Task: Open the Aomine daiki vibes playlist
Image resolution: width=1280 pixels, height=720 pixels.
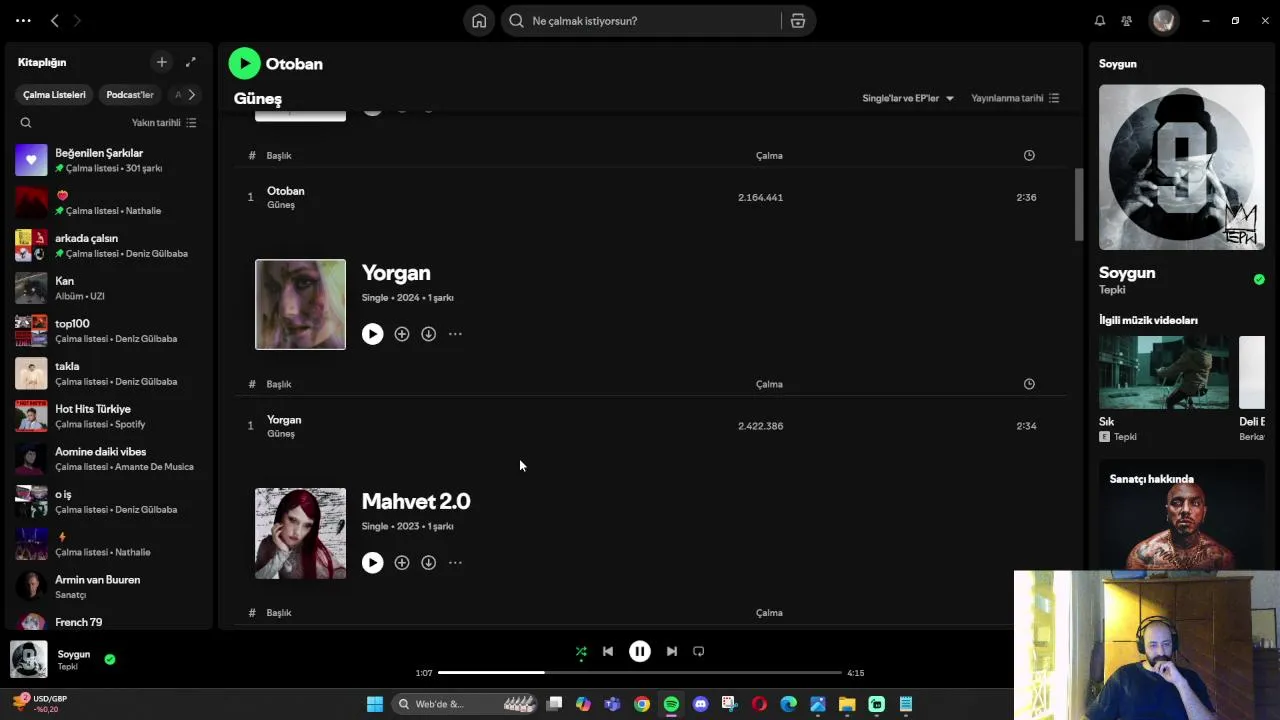Action: coord(109,459)
